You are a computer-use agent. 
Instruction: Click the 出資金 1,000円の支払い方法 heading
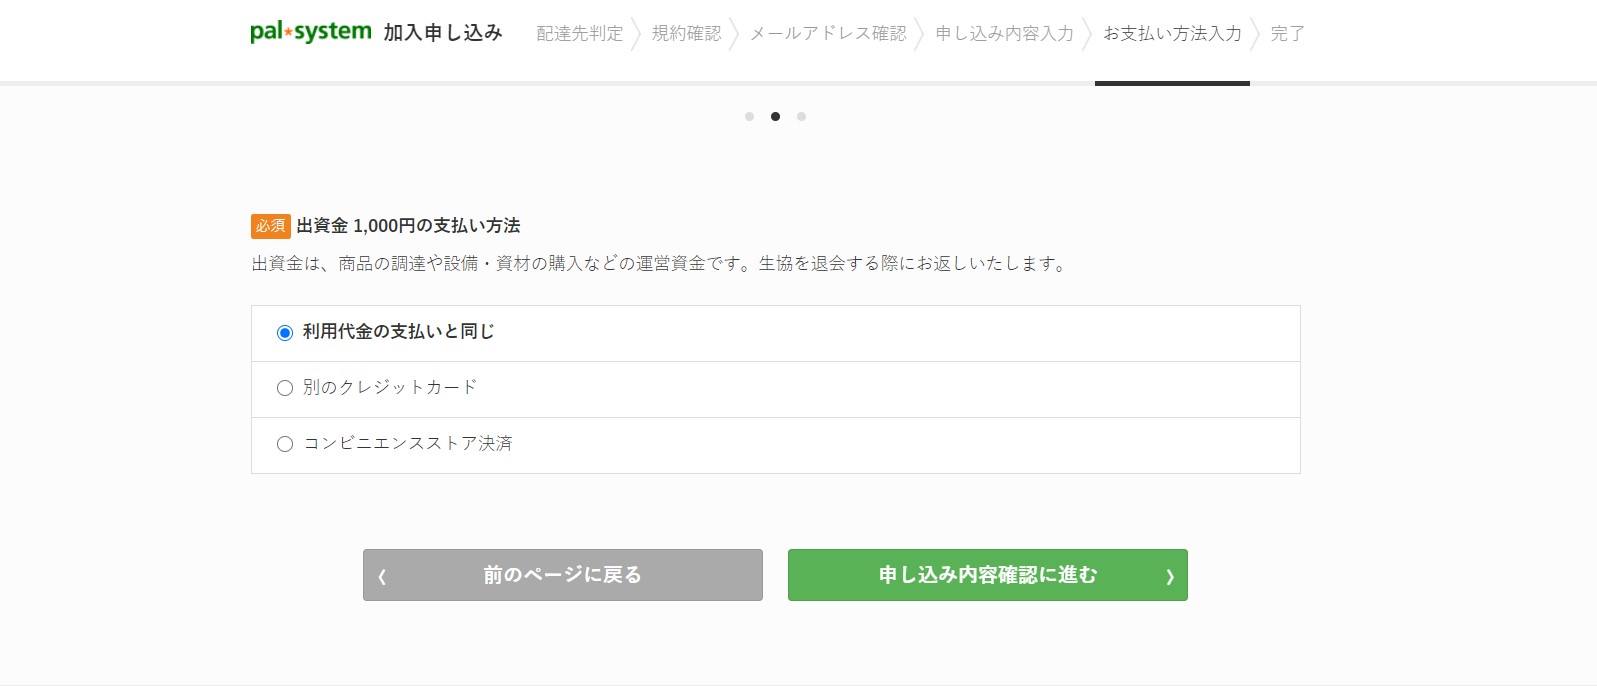pyautogui.click(x=408, y=226)
